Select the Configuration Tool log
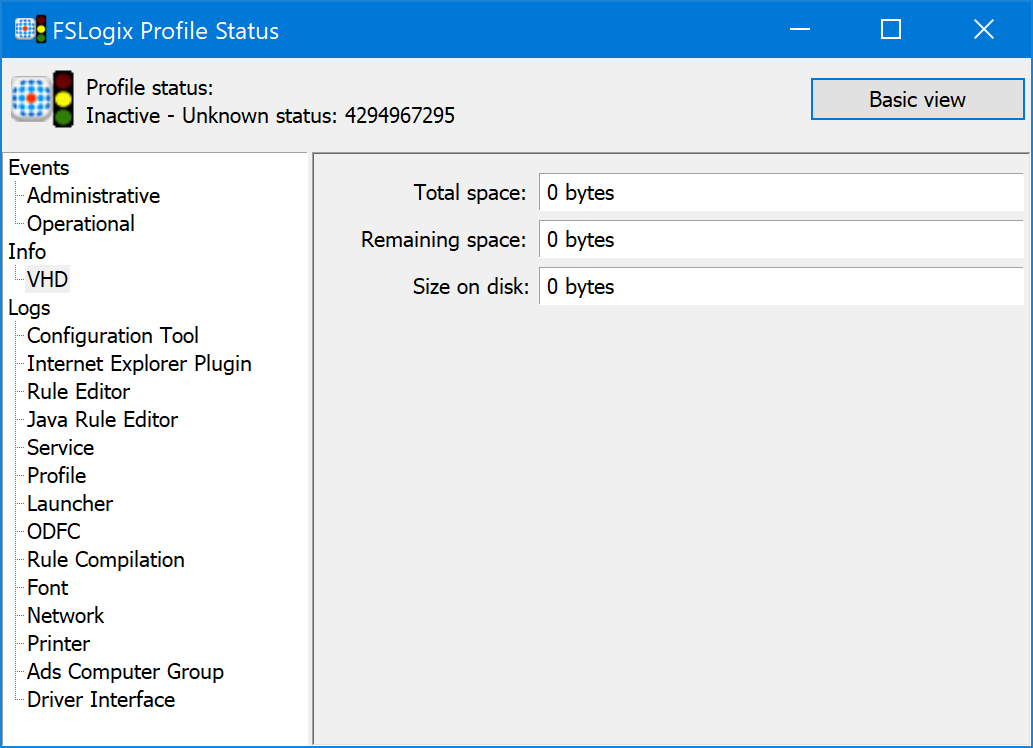The image size is (1033, 748). [x=112, y=335]
